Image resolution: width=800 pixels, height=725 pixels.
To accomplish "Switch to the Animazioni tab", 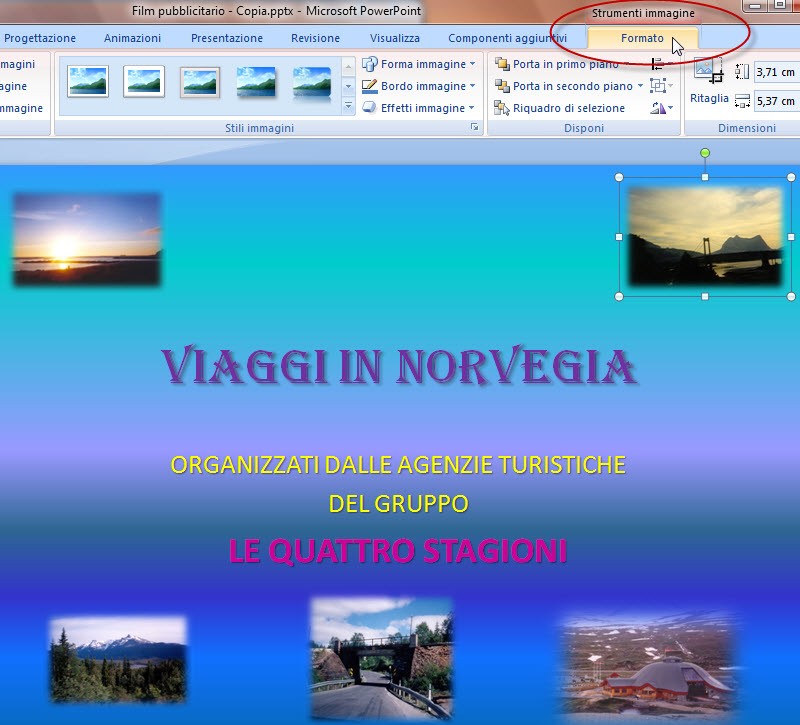I will click(132, 38).
